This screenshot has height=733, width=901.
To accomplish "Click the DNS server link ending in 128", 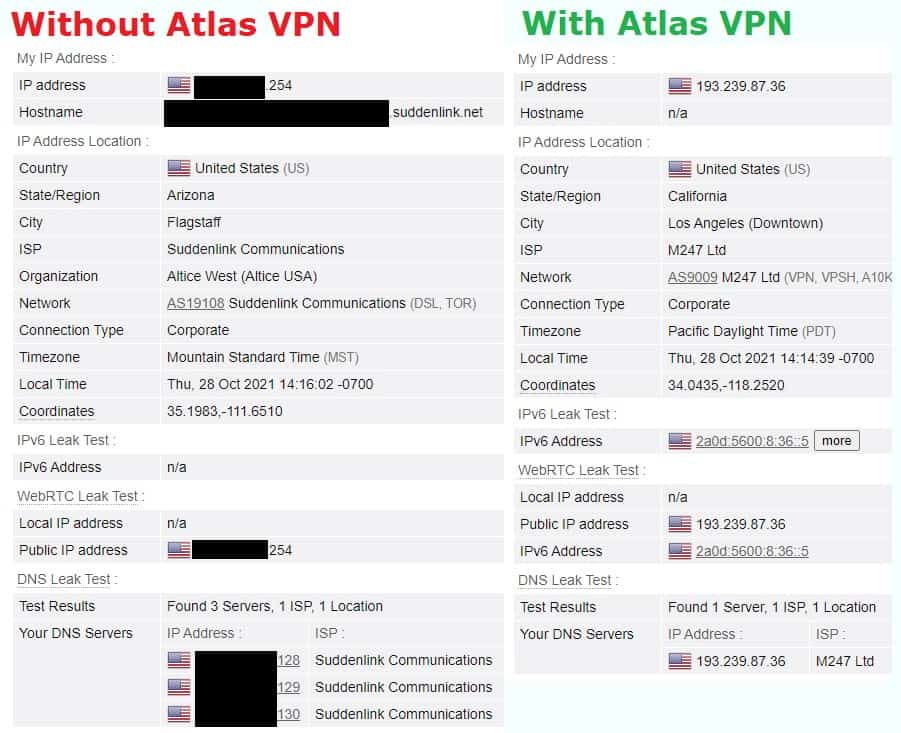I will pos(289,661).
